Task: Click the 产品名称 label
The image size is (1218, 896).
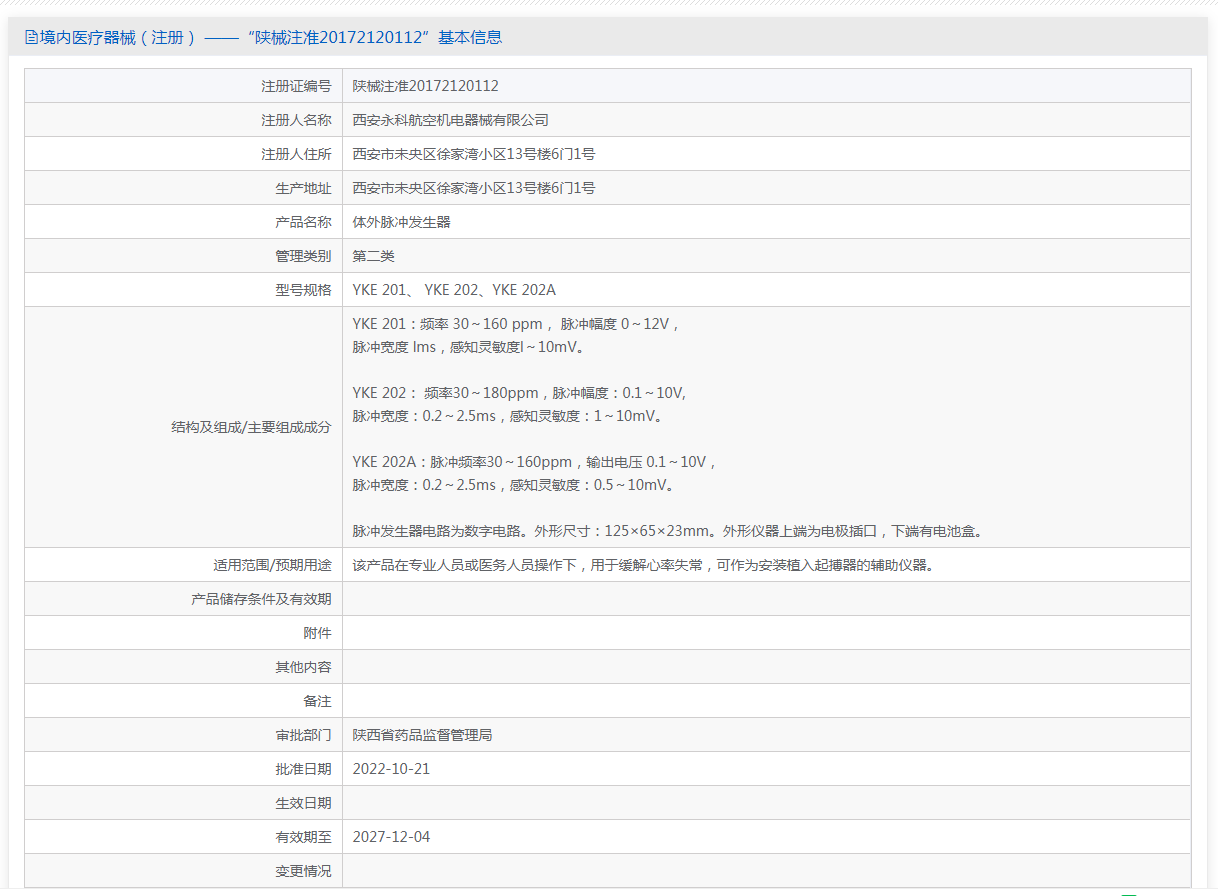Action: pos(303,222)
